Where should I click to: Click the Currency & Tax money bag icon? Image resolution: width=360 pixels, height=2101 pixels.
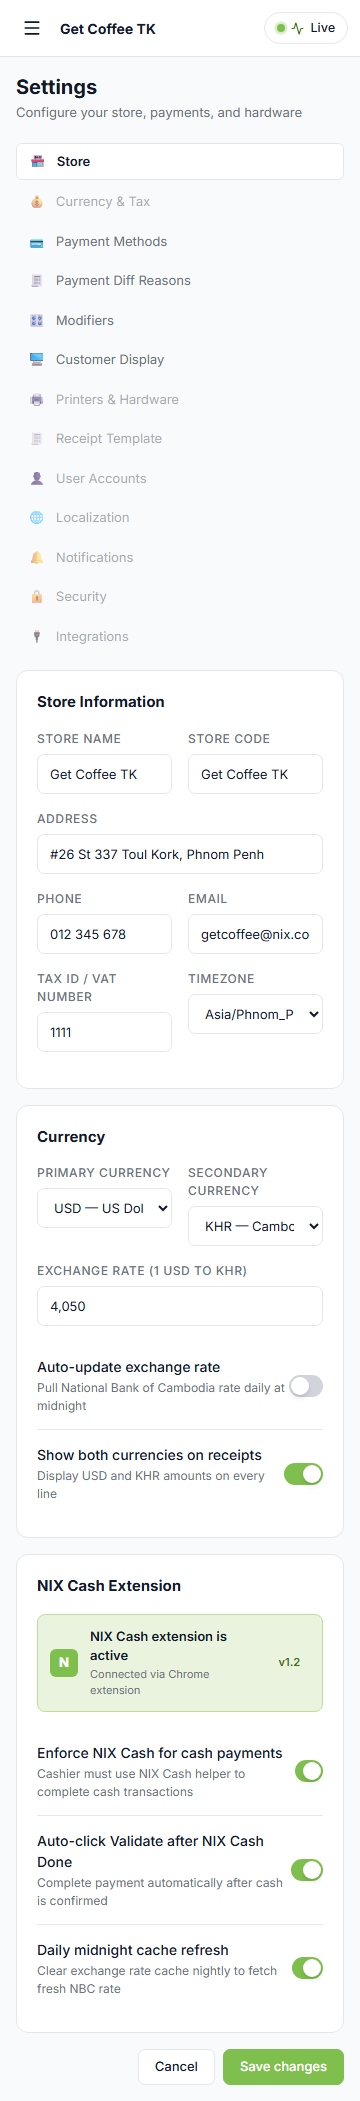[x=37, y=202]
